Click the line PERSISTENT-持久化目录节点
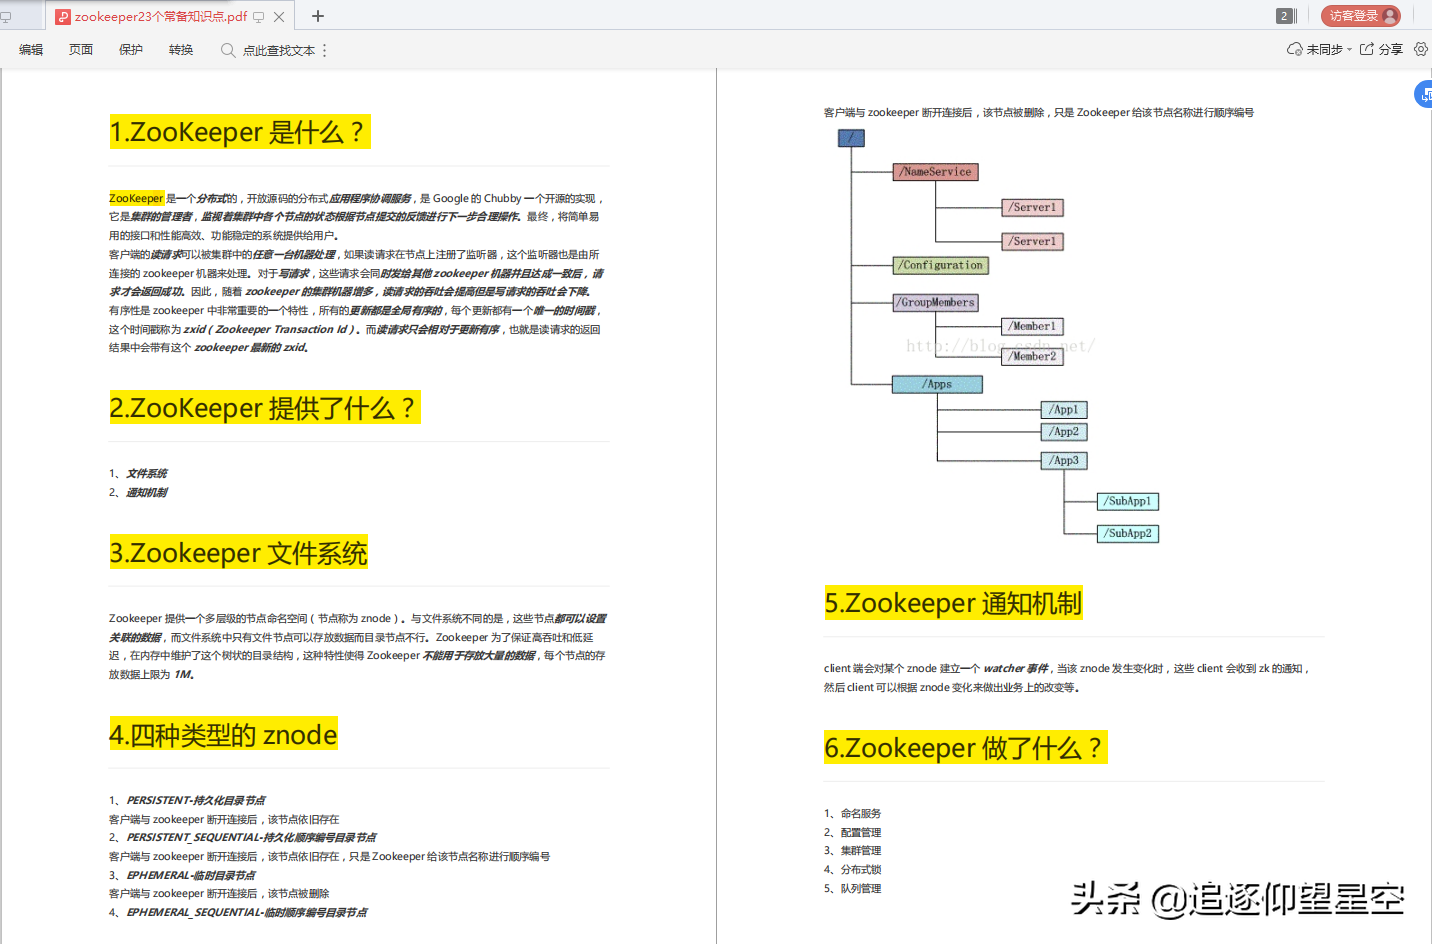The width and height of the screenshot is (1432, 944). pyautogui.click(x=196, y=801)
